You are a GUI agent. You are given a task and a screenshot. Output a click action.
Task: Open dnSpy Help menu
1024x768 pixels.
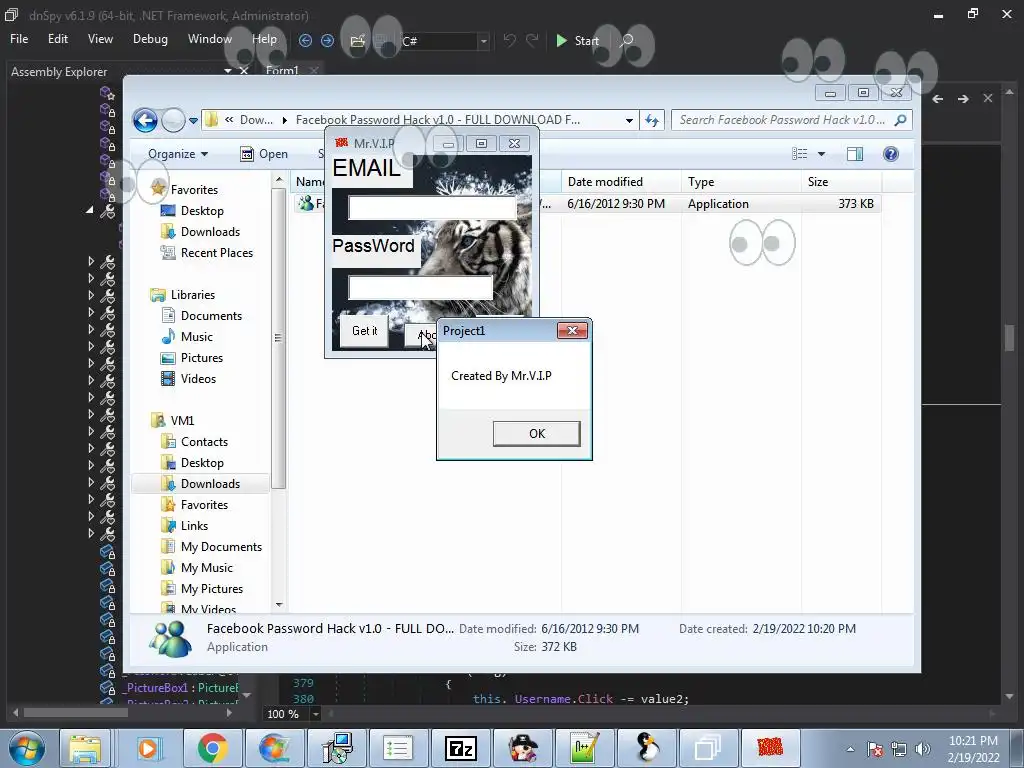pyautogui.click(x=264, y=39)
